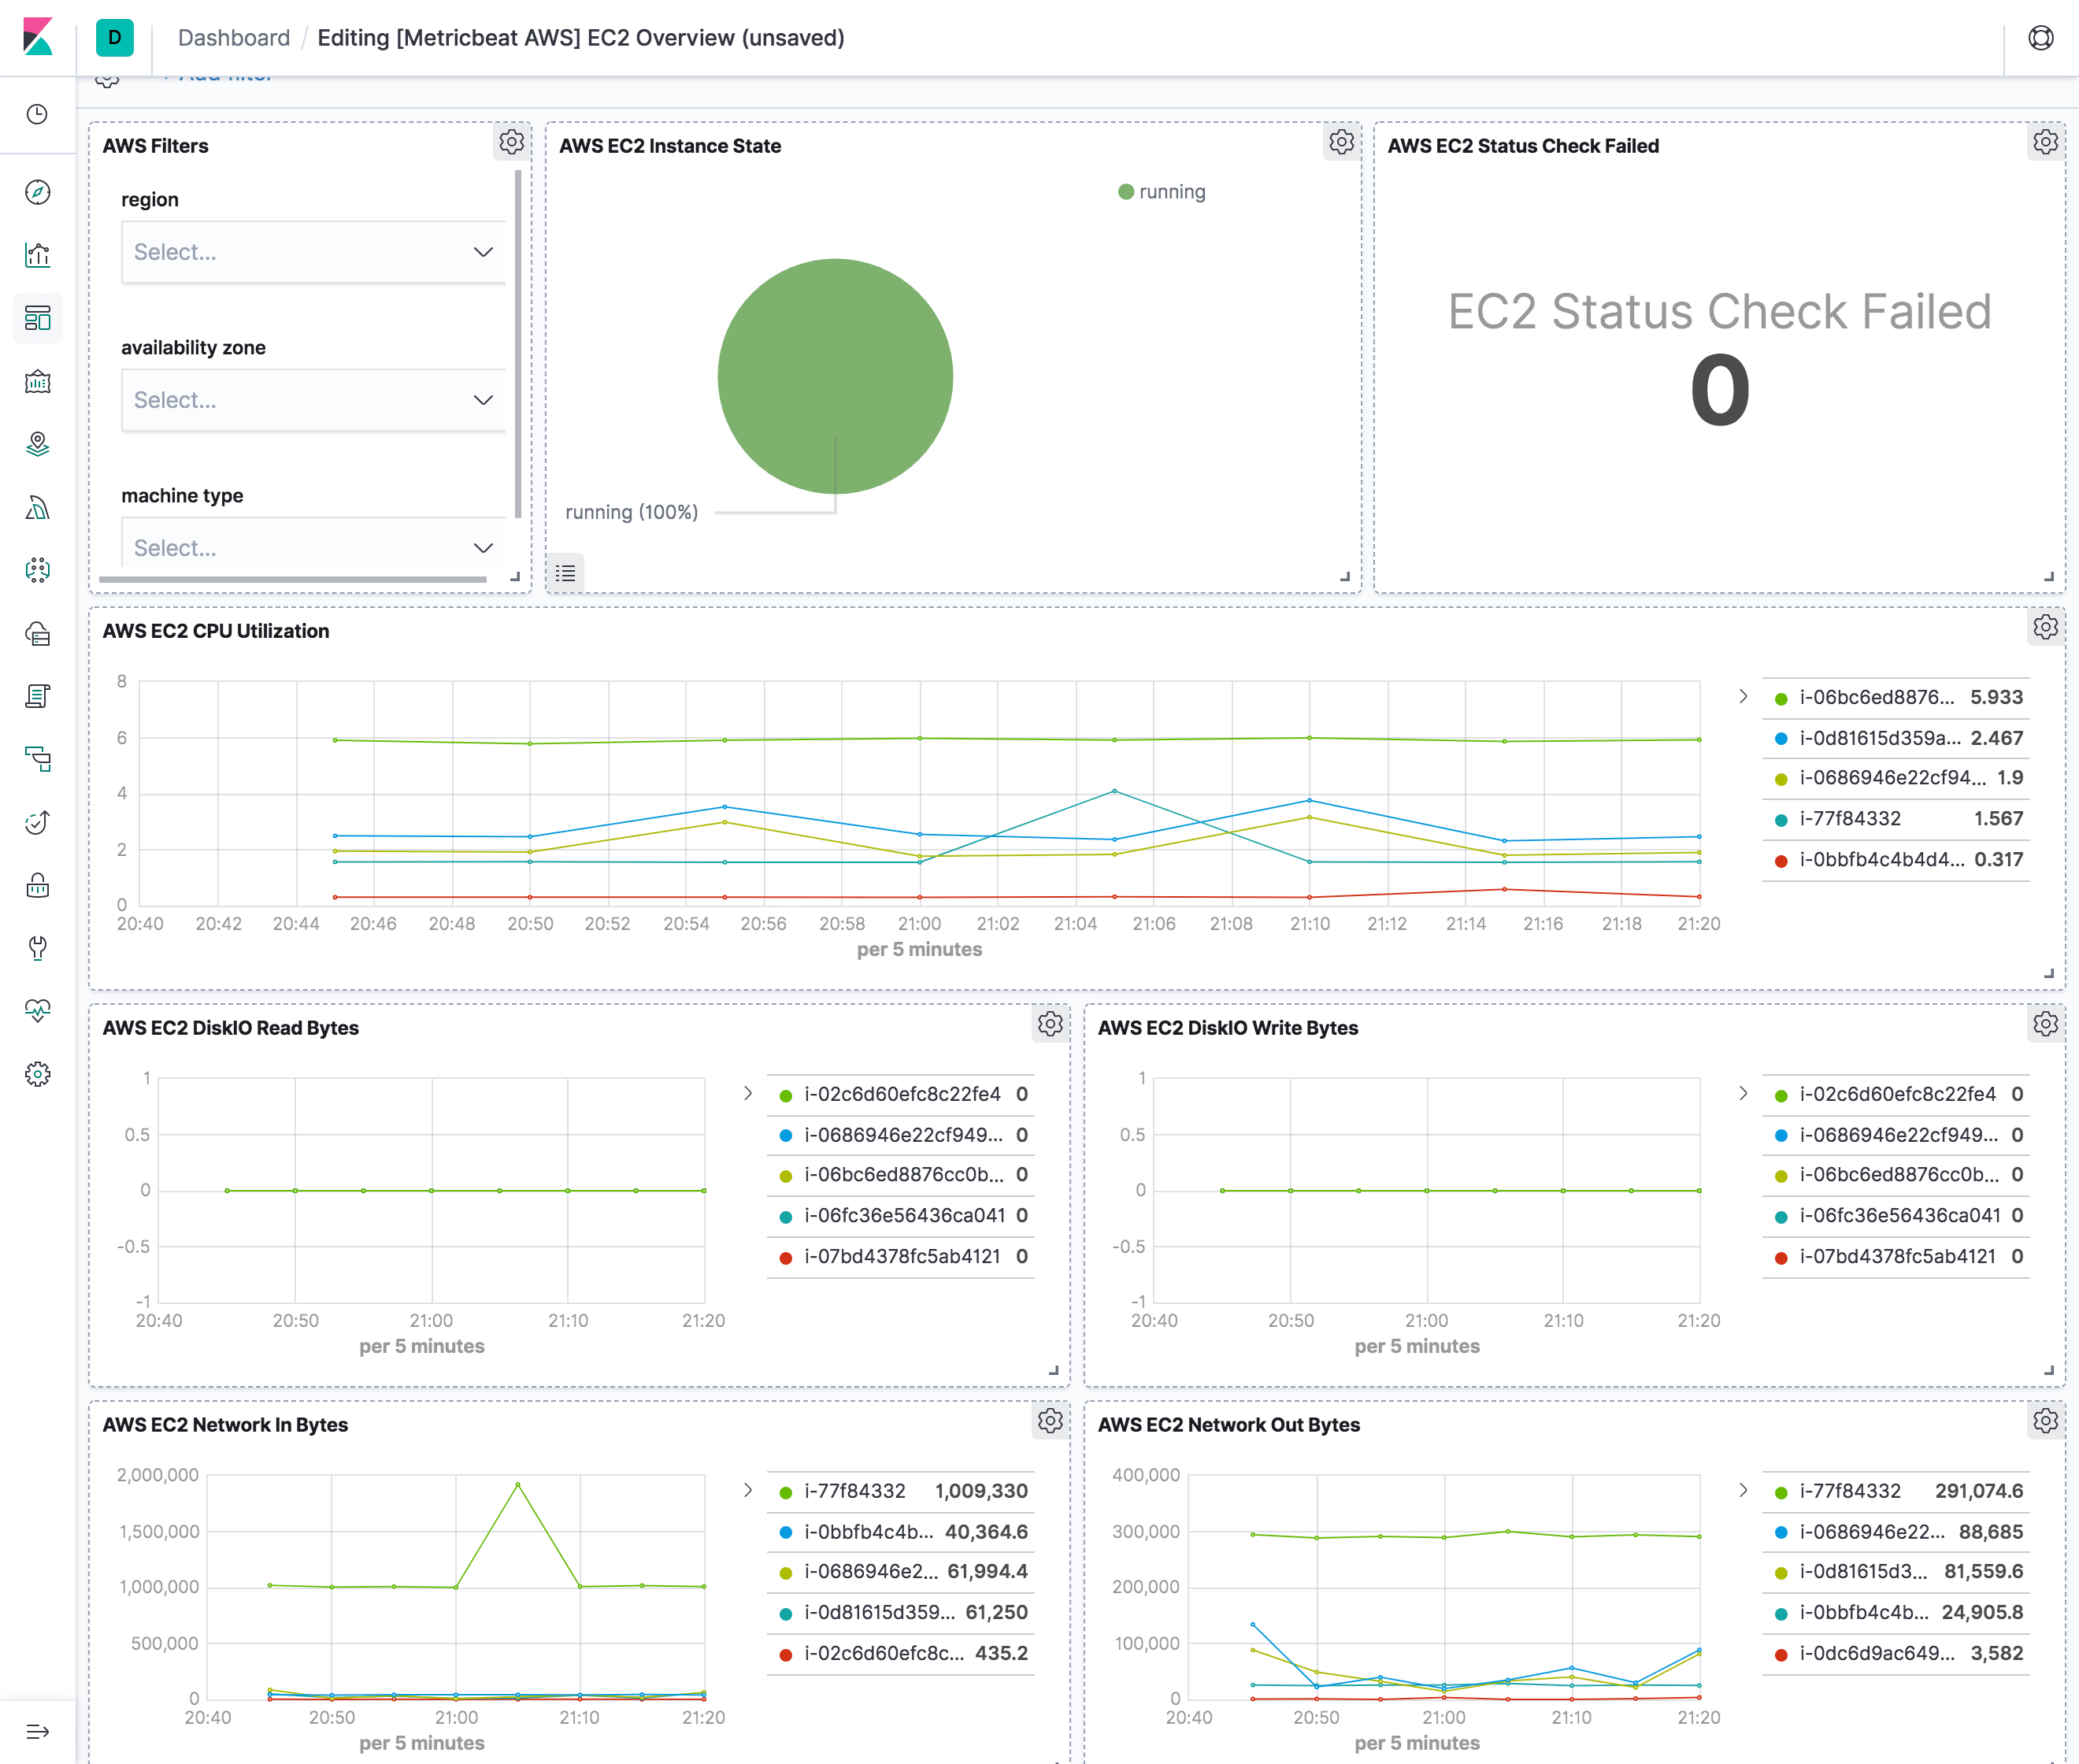Select the Visualize bar-chart icon
This screenshot has width=2079, height=1764.
pyautogui.click(x=37, y=255)
